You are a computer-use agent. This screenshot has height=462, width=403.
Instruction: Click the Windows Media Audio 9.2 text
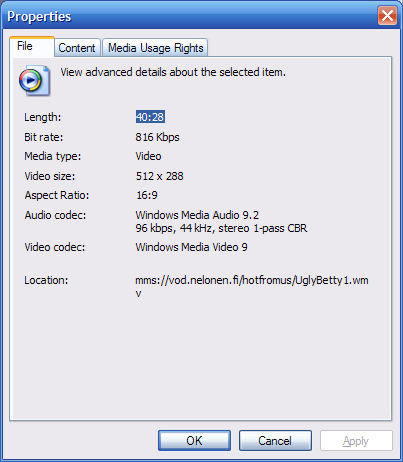pos(197,215)
